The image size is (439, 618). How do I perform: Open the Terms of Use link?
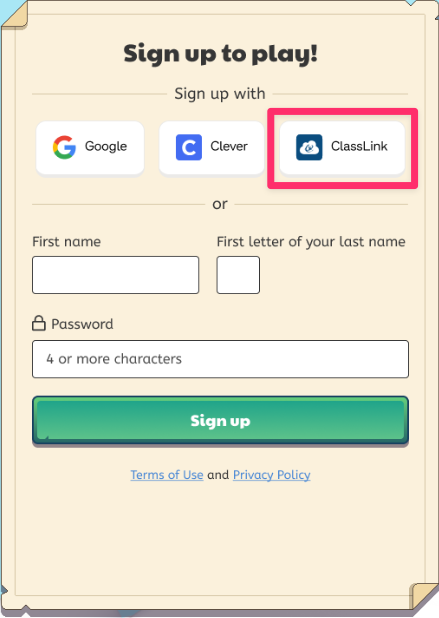click(167, 475)
